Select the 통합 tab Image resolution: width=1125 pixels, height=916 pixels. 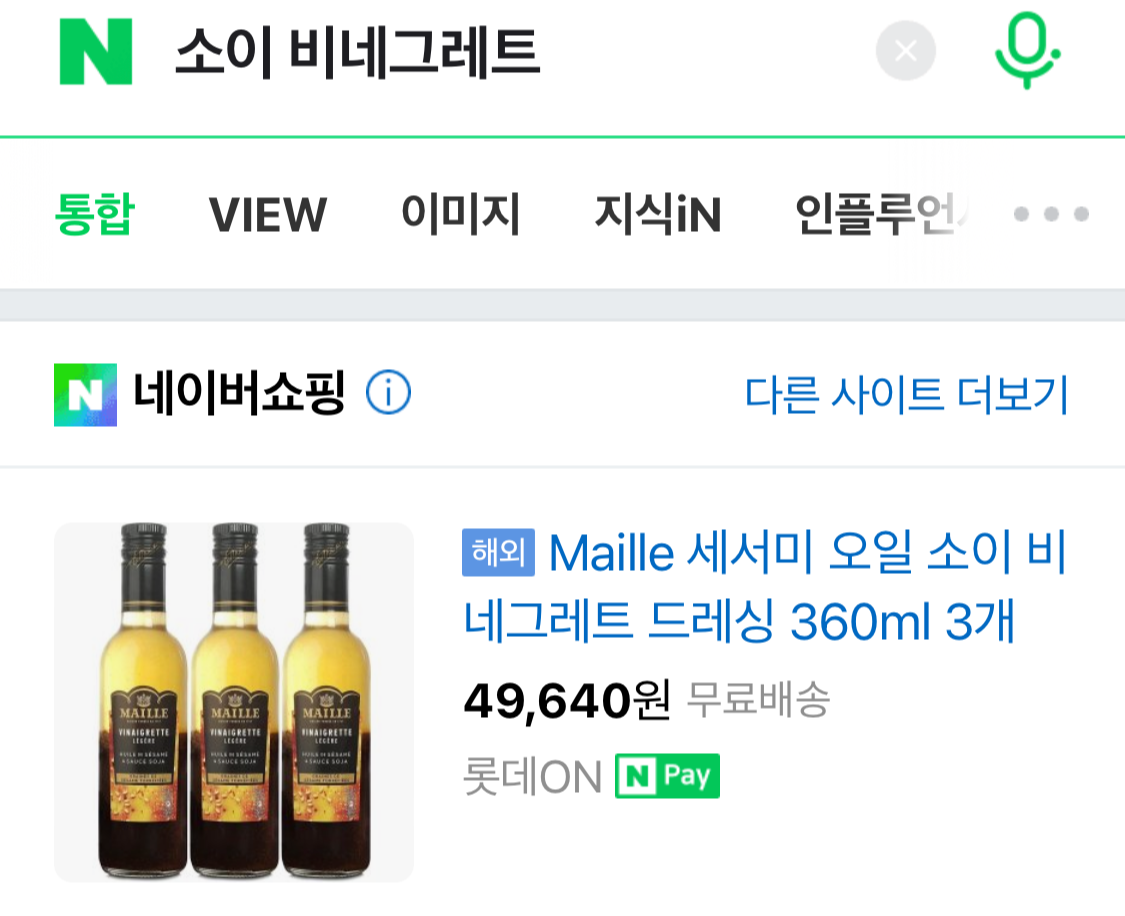click(x=95, y=214)
